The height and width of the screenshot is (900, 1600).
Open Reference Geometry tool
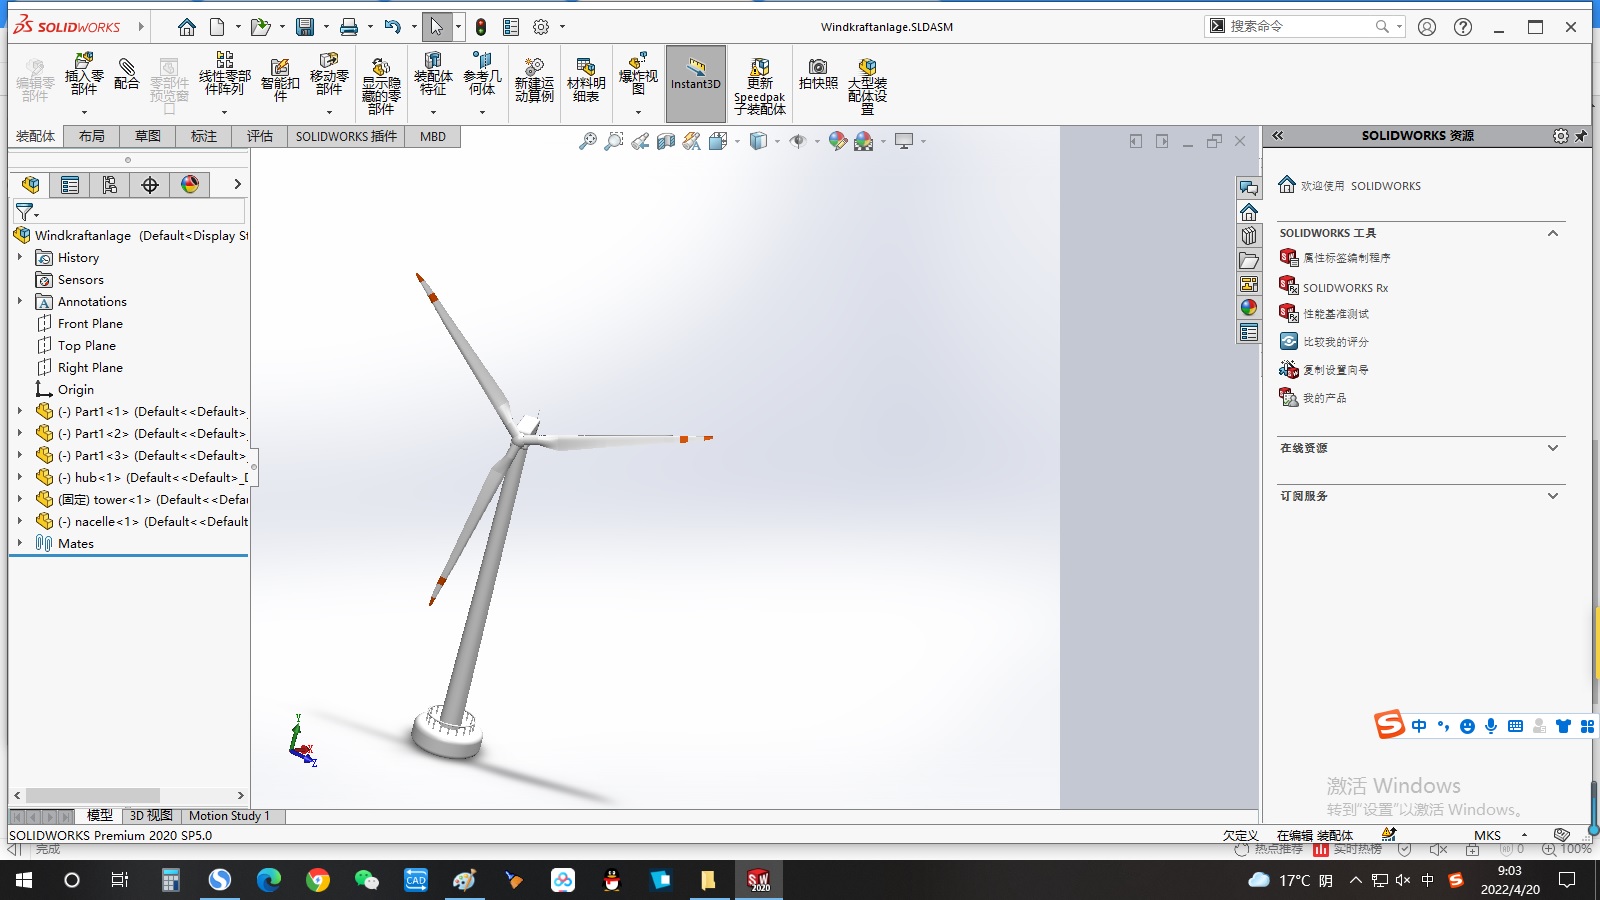482,76
